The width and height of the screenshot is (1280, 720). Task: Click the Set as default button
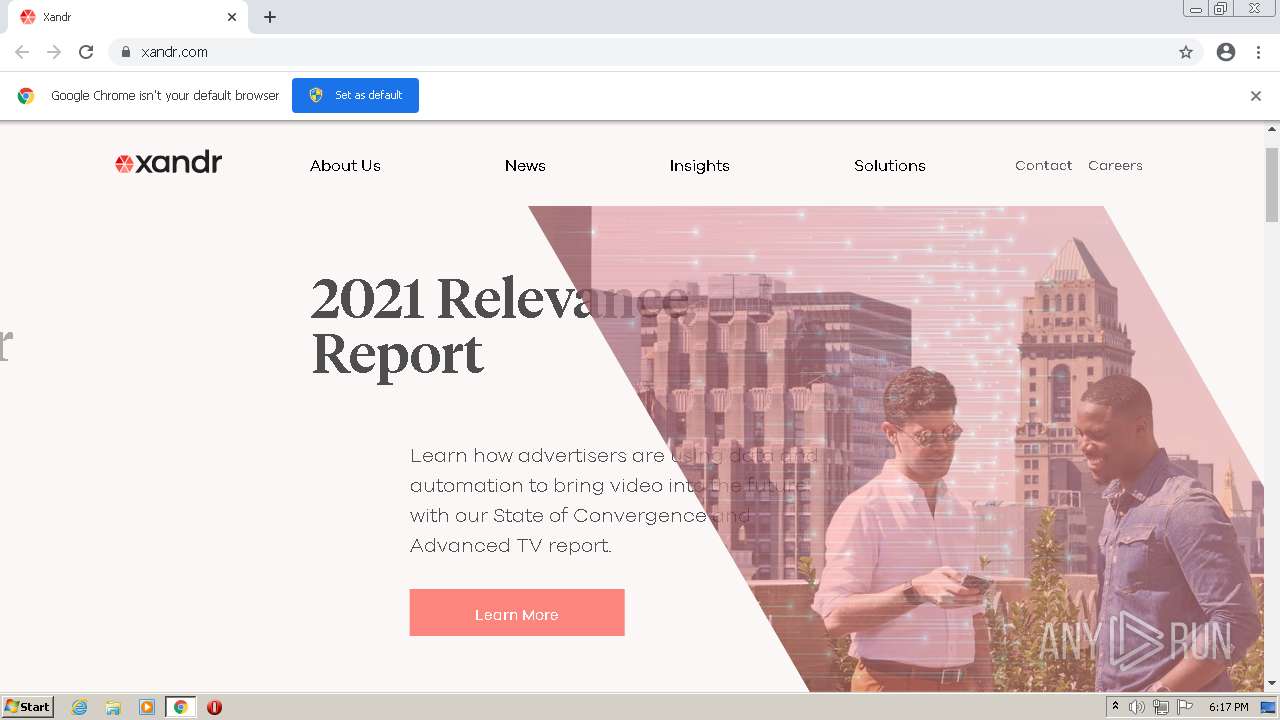[355, 95]
